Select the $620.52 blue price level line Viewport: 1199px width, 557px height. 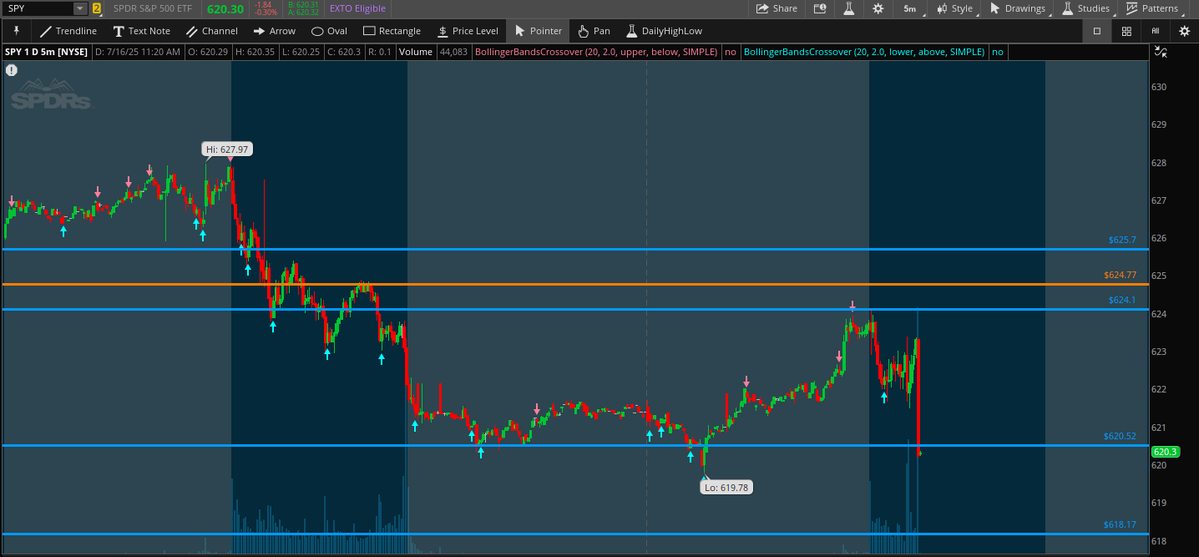coord(575,445)
